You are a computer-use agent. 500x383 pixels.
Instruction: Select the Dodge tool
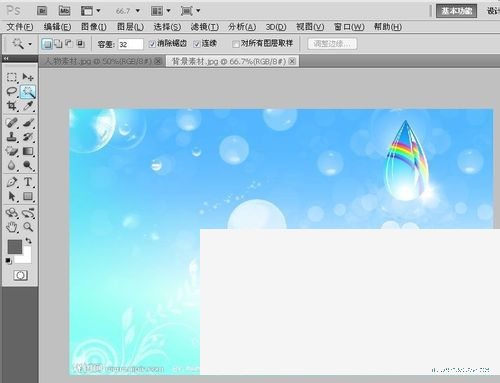click(x=28, y=165)
